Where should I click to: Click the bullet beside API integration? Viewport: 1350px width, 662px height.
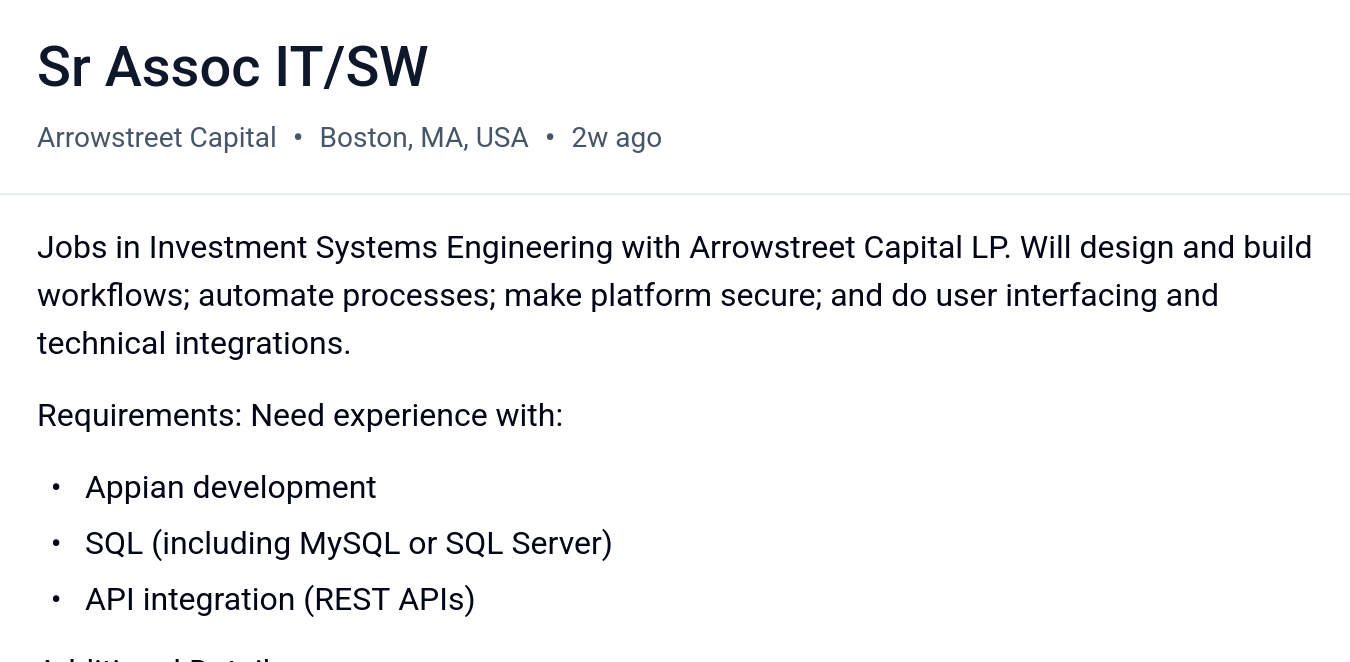(57, 600)
